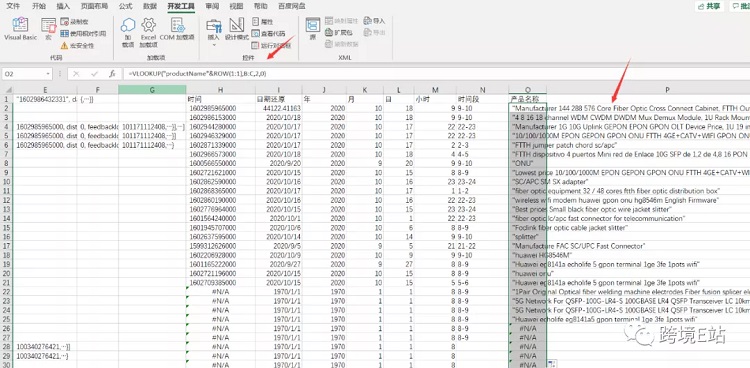Screen dimensions: 750x368
Task: Click the formula bar confirm checkmark
Action: pos(94,74)
